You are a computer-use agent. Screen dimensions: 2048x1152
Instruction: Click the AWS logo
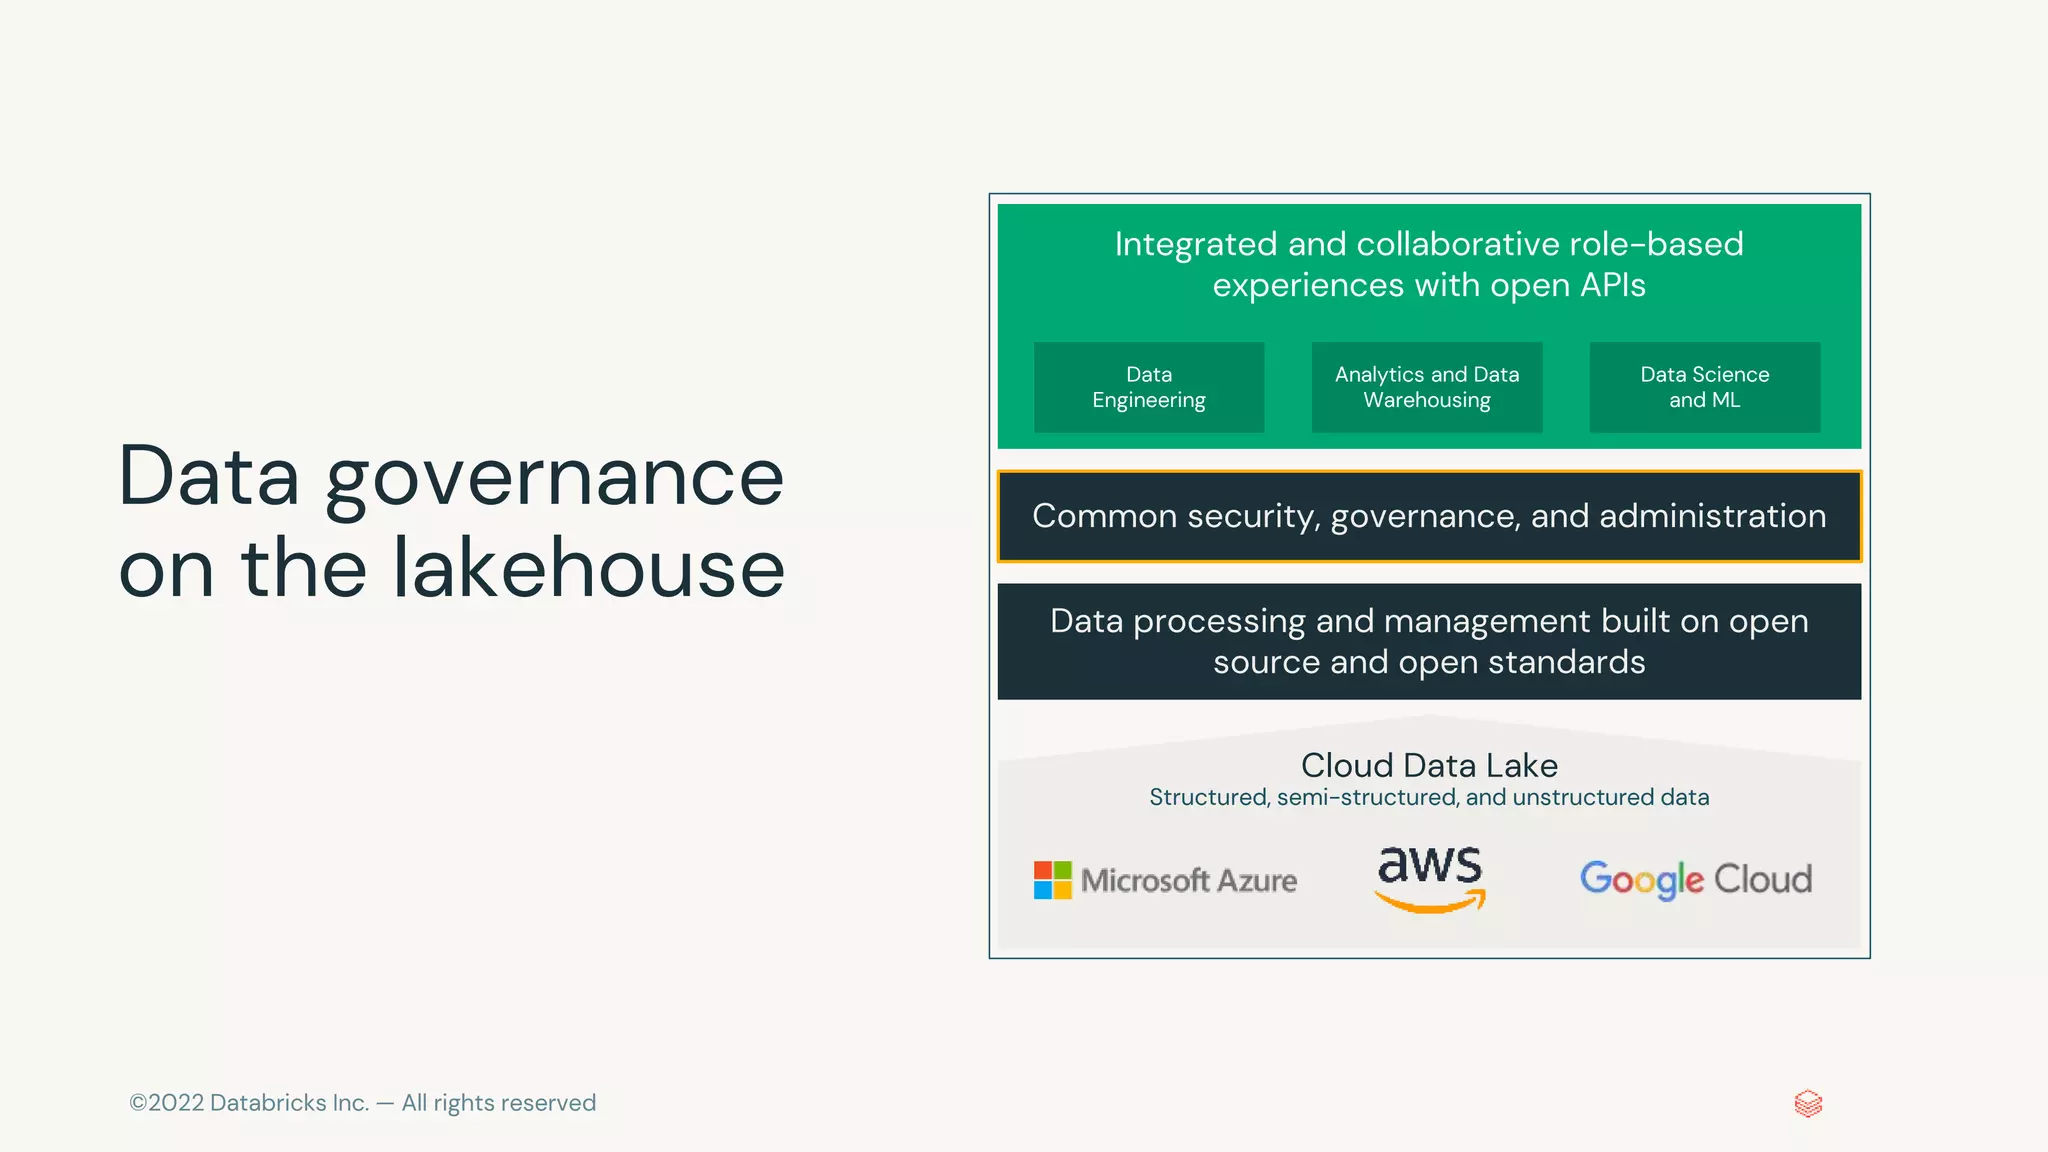[x=1430, y=879]
